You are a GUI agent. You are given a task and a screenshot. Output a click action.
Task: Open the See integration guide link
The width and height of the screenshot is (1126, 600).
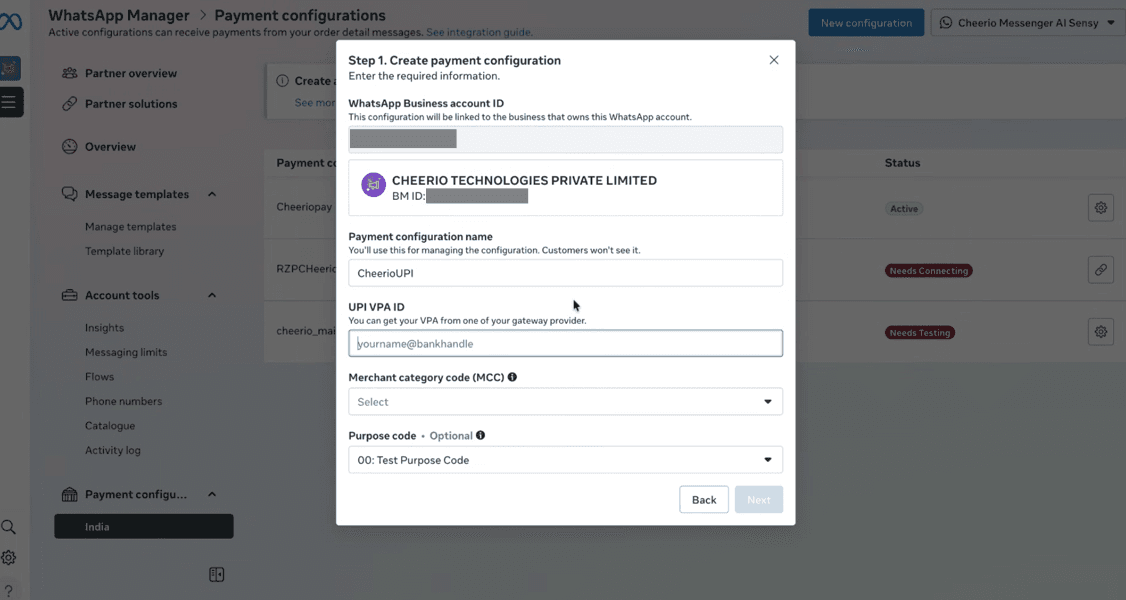(478, 32)
